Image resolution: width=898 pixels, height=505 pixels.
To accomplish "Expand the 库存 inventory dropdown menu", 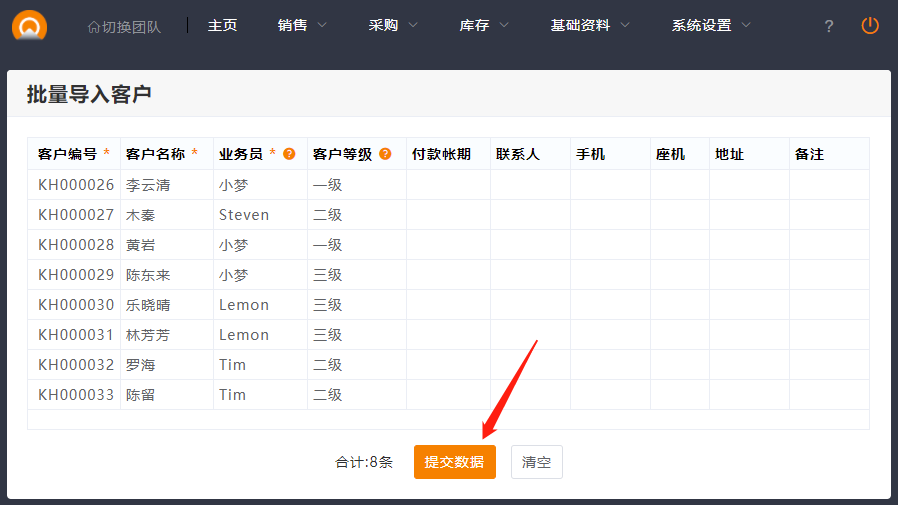I will (484, 26).
